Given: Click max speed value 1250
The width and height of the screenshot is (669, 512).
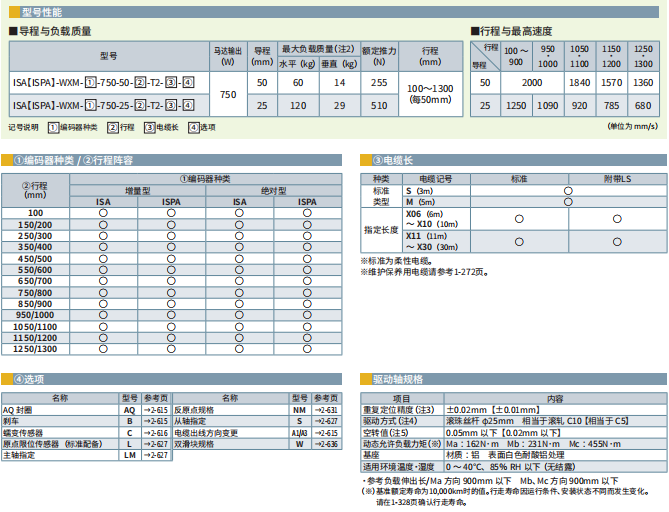Looking at the screenshot, I should [x=516, y=105].
